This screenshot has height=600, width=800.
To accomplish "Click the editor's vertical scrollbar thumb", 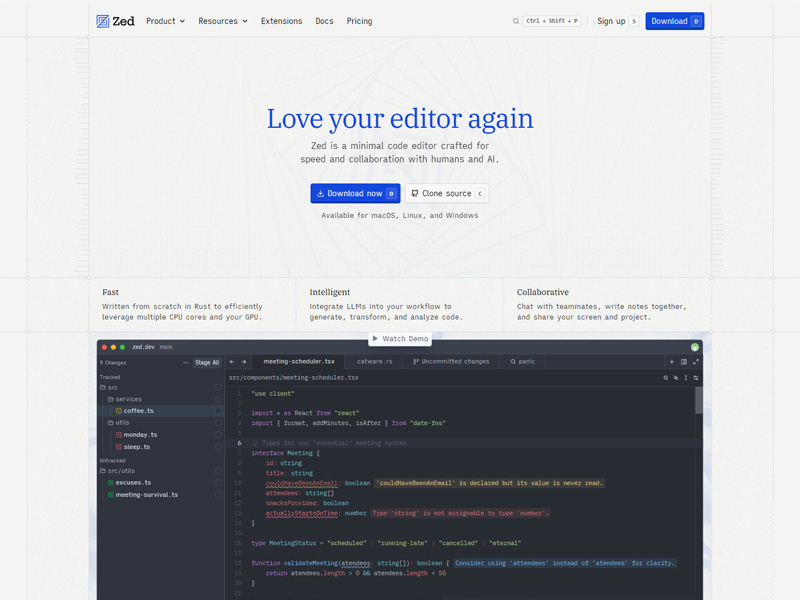I will pos(698,400).
